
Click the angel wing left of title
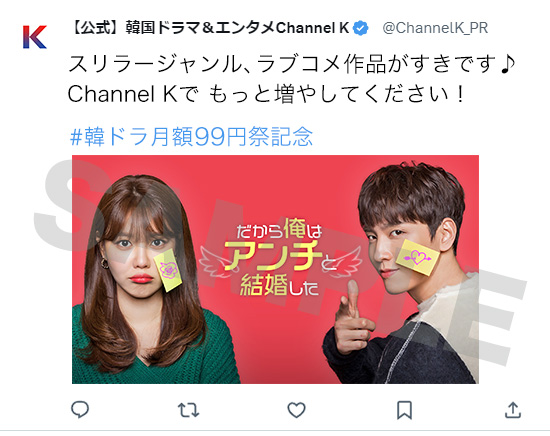click(215, 262)
